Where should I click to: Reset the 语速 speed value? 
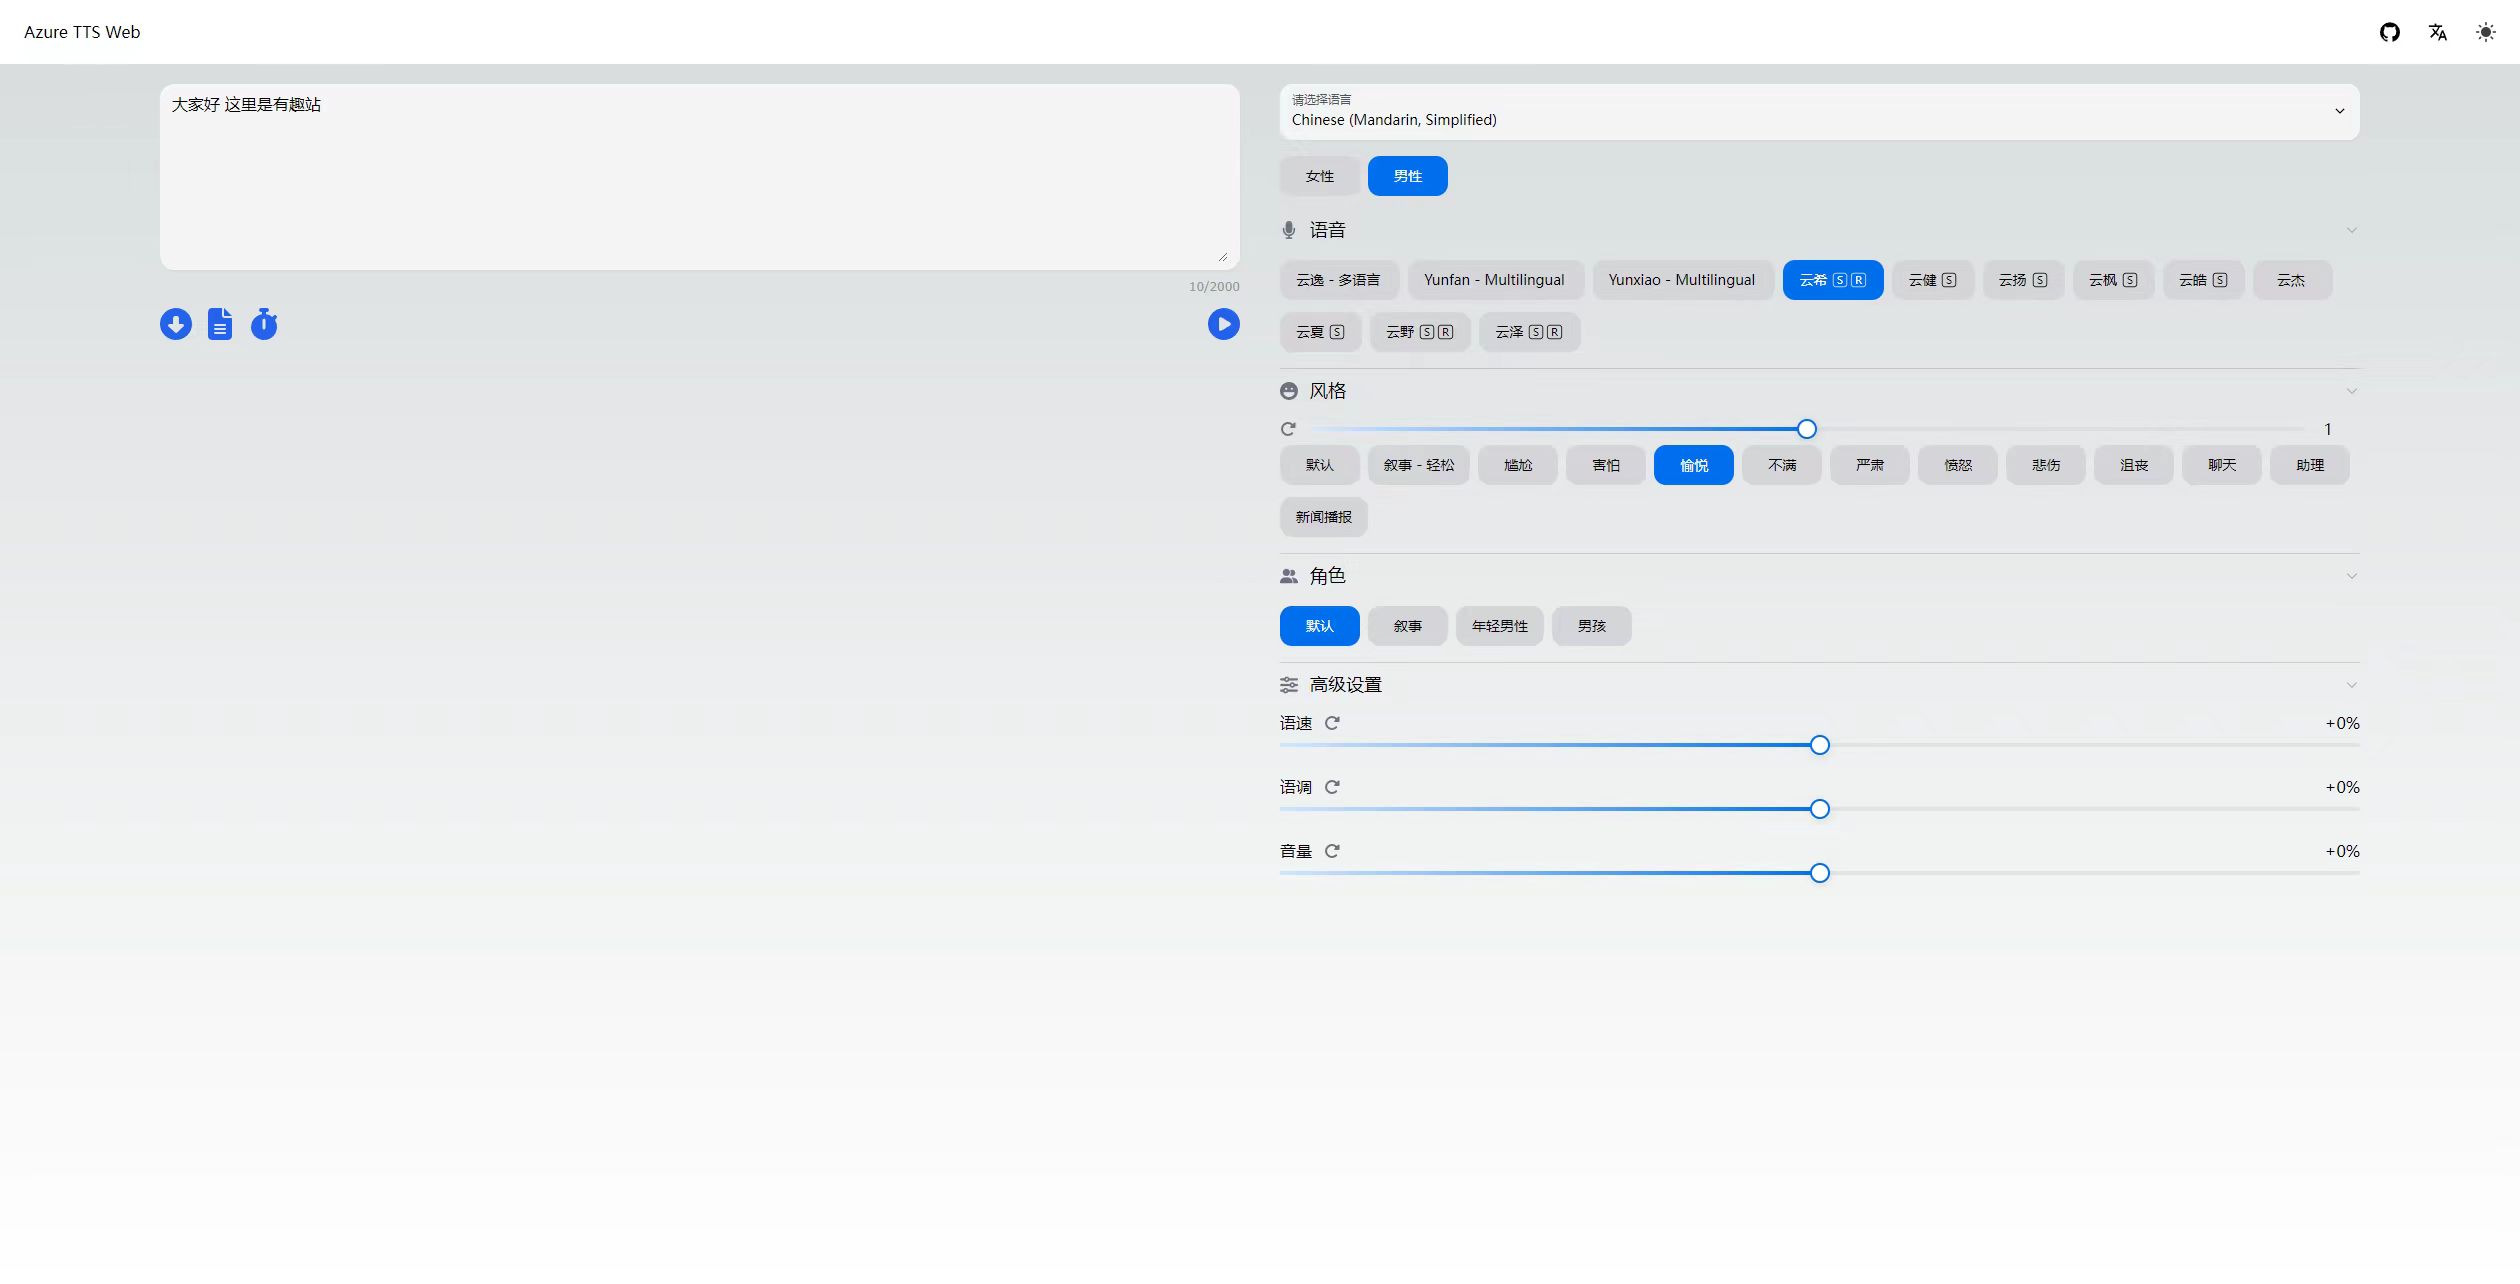click(1332, 723)
